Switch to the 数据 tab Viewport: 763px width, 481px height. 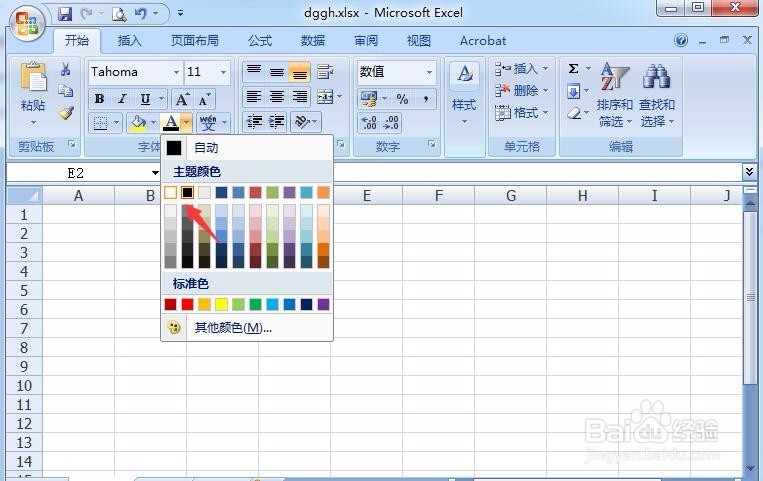[313, 41]
